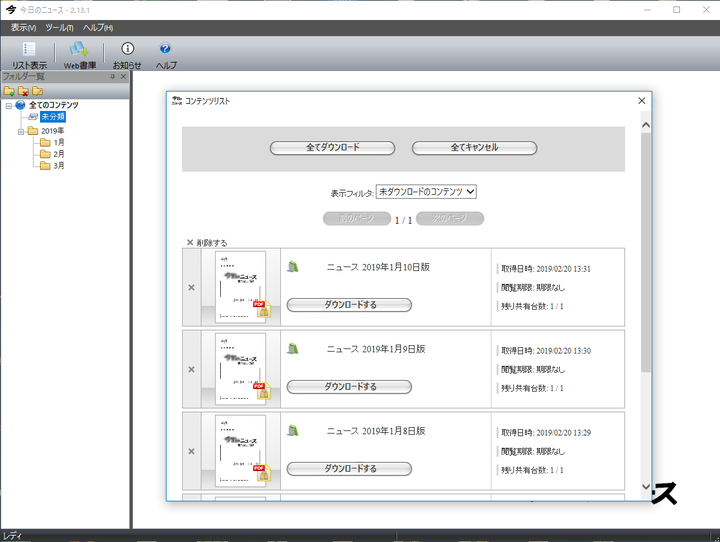
Task: Pin the フォルダ一覧 panel with pushpin icon
Action: tap(112, 76)
